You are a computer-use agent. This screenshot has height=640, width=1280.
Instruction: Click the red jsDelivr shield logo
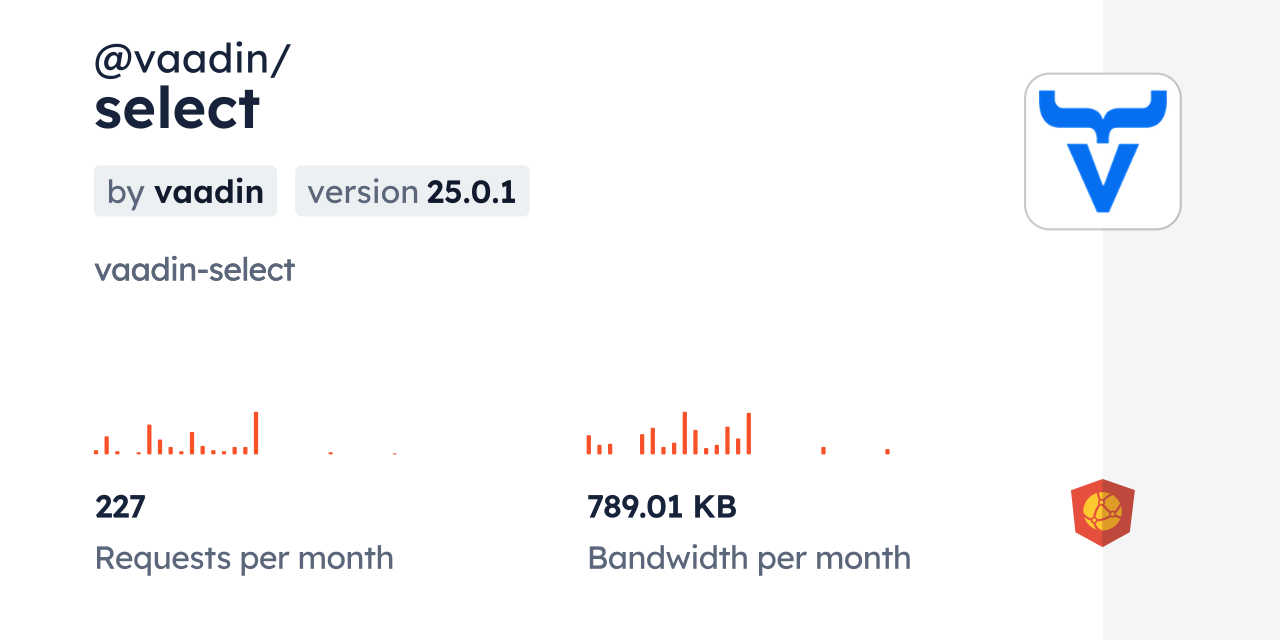pos(1102,512)
